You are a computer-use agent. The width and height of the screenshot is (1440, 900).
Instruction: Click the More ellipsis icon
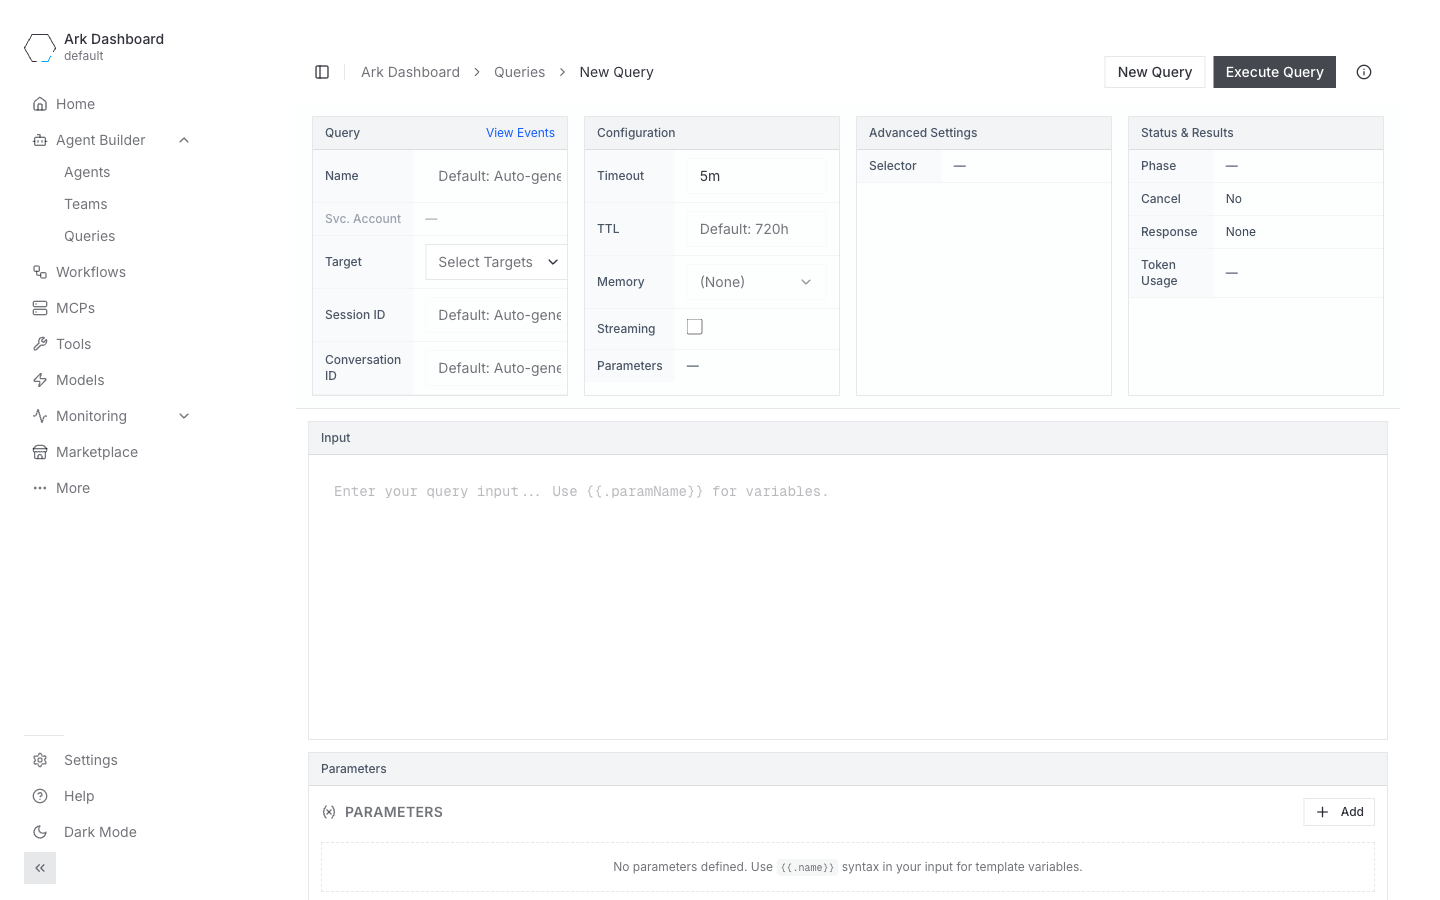point(40,488)
